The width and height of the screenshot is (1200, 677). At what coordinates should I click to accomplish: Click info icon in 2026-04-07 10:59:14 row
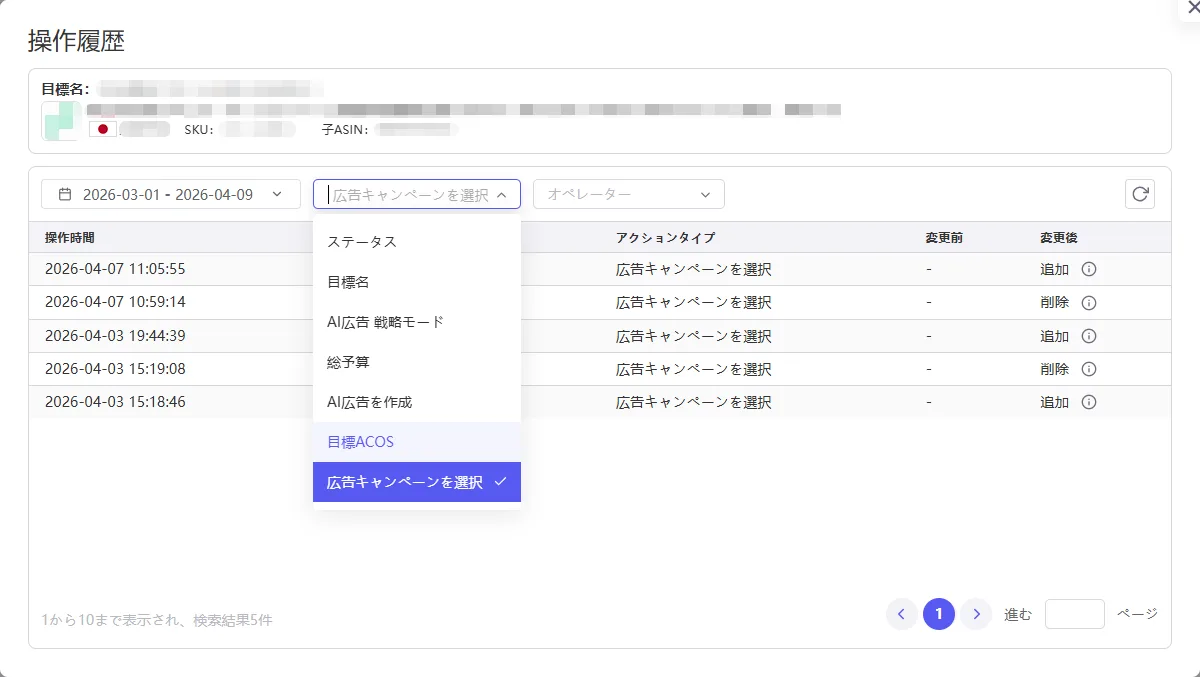tap(1090, 302)
